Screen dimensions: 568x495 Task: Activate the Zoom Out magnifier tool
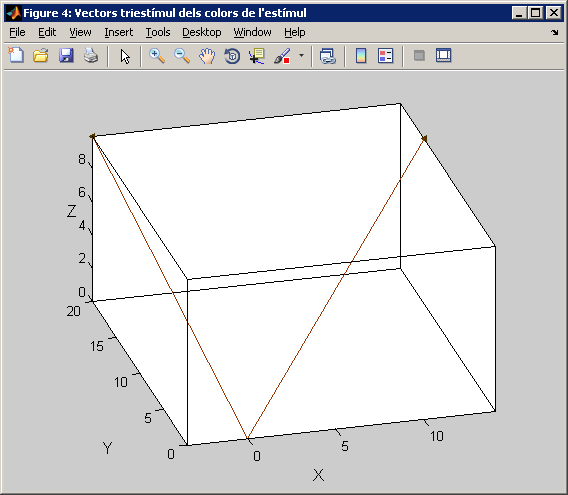(x=182, y=56)
